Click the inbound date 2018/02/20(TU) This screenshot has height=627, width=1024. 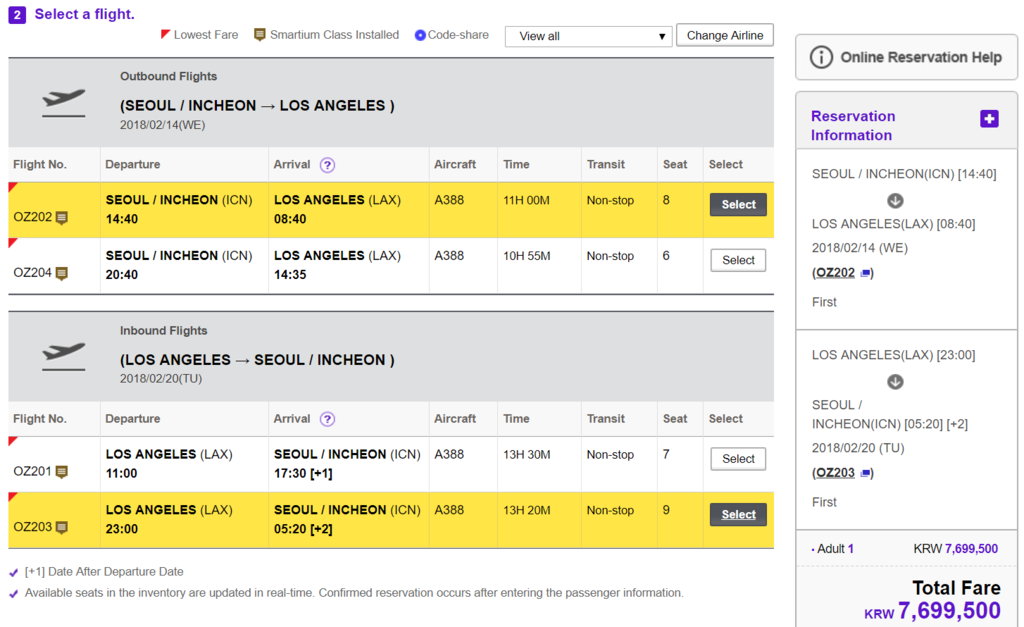[x=161, y=379]
